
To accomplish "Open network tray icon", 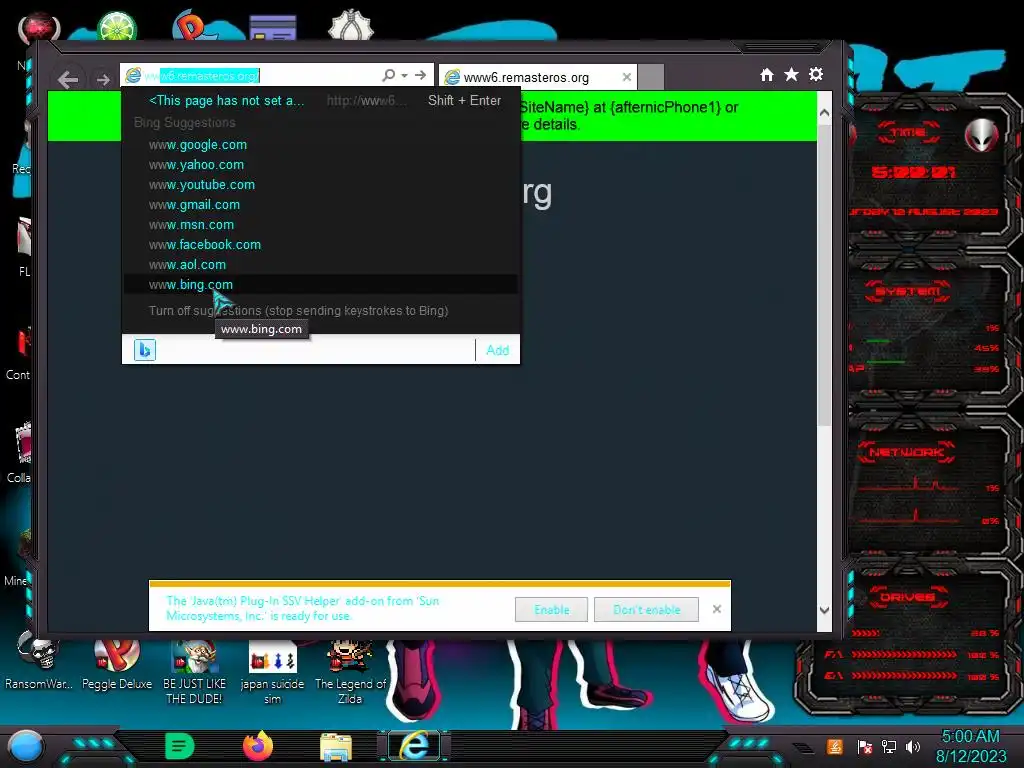I will coord(888,746).
